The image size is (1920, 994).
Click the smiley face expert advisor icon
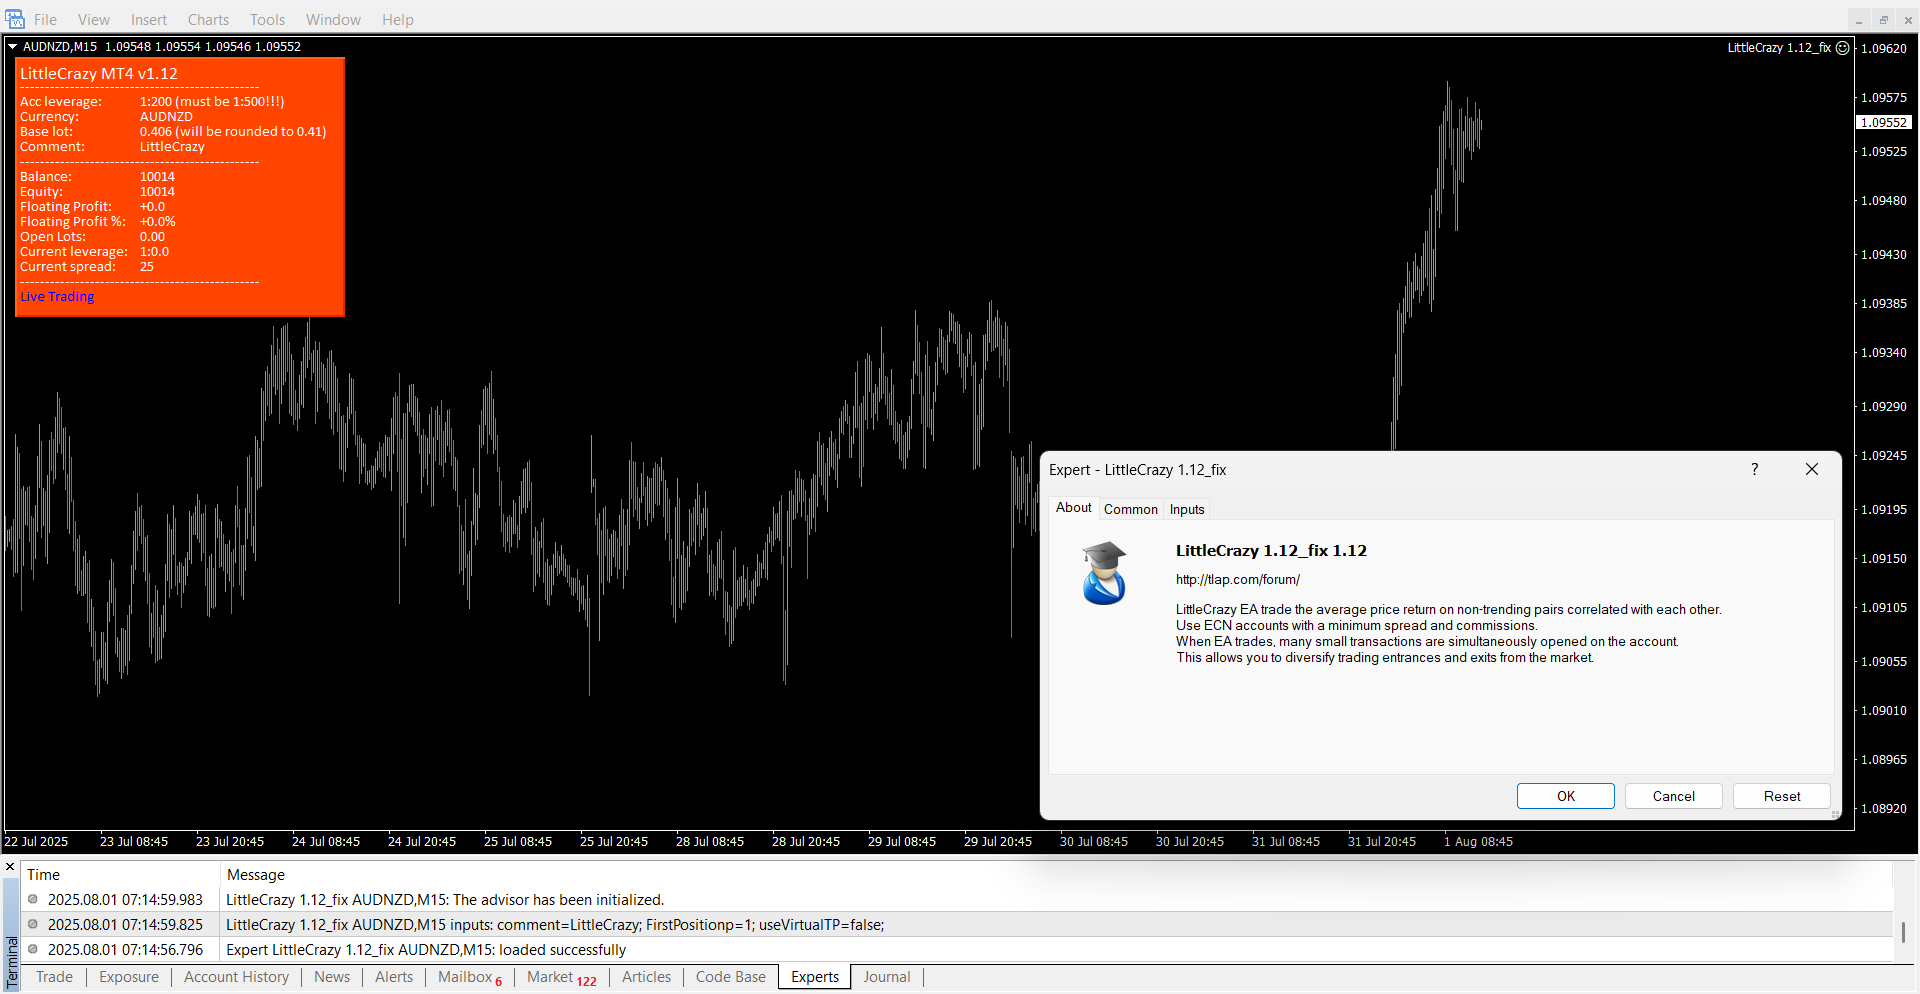tap(1842, 48)
